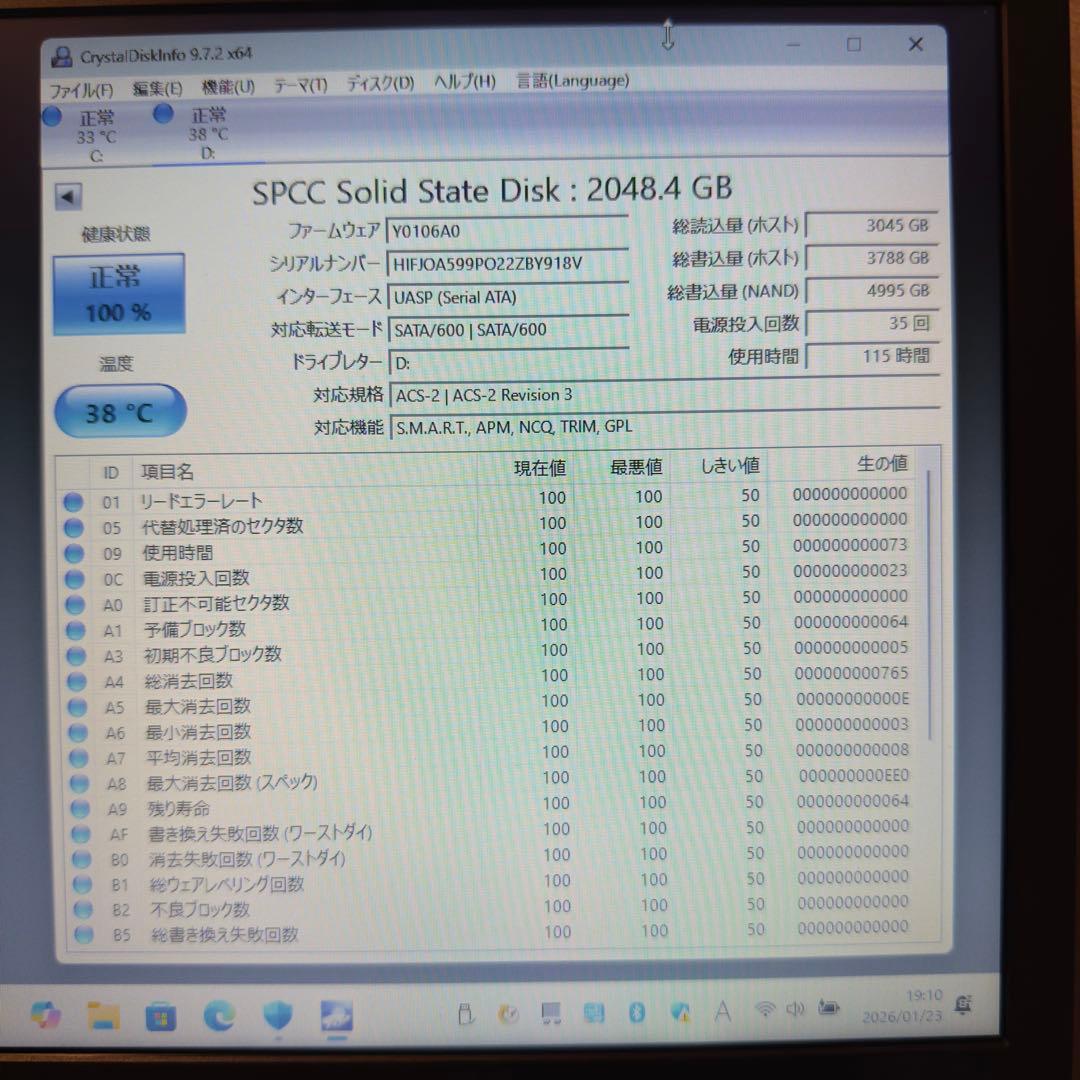Expand the ディスク(D) disk list

coord(380,84)
